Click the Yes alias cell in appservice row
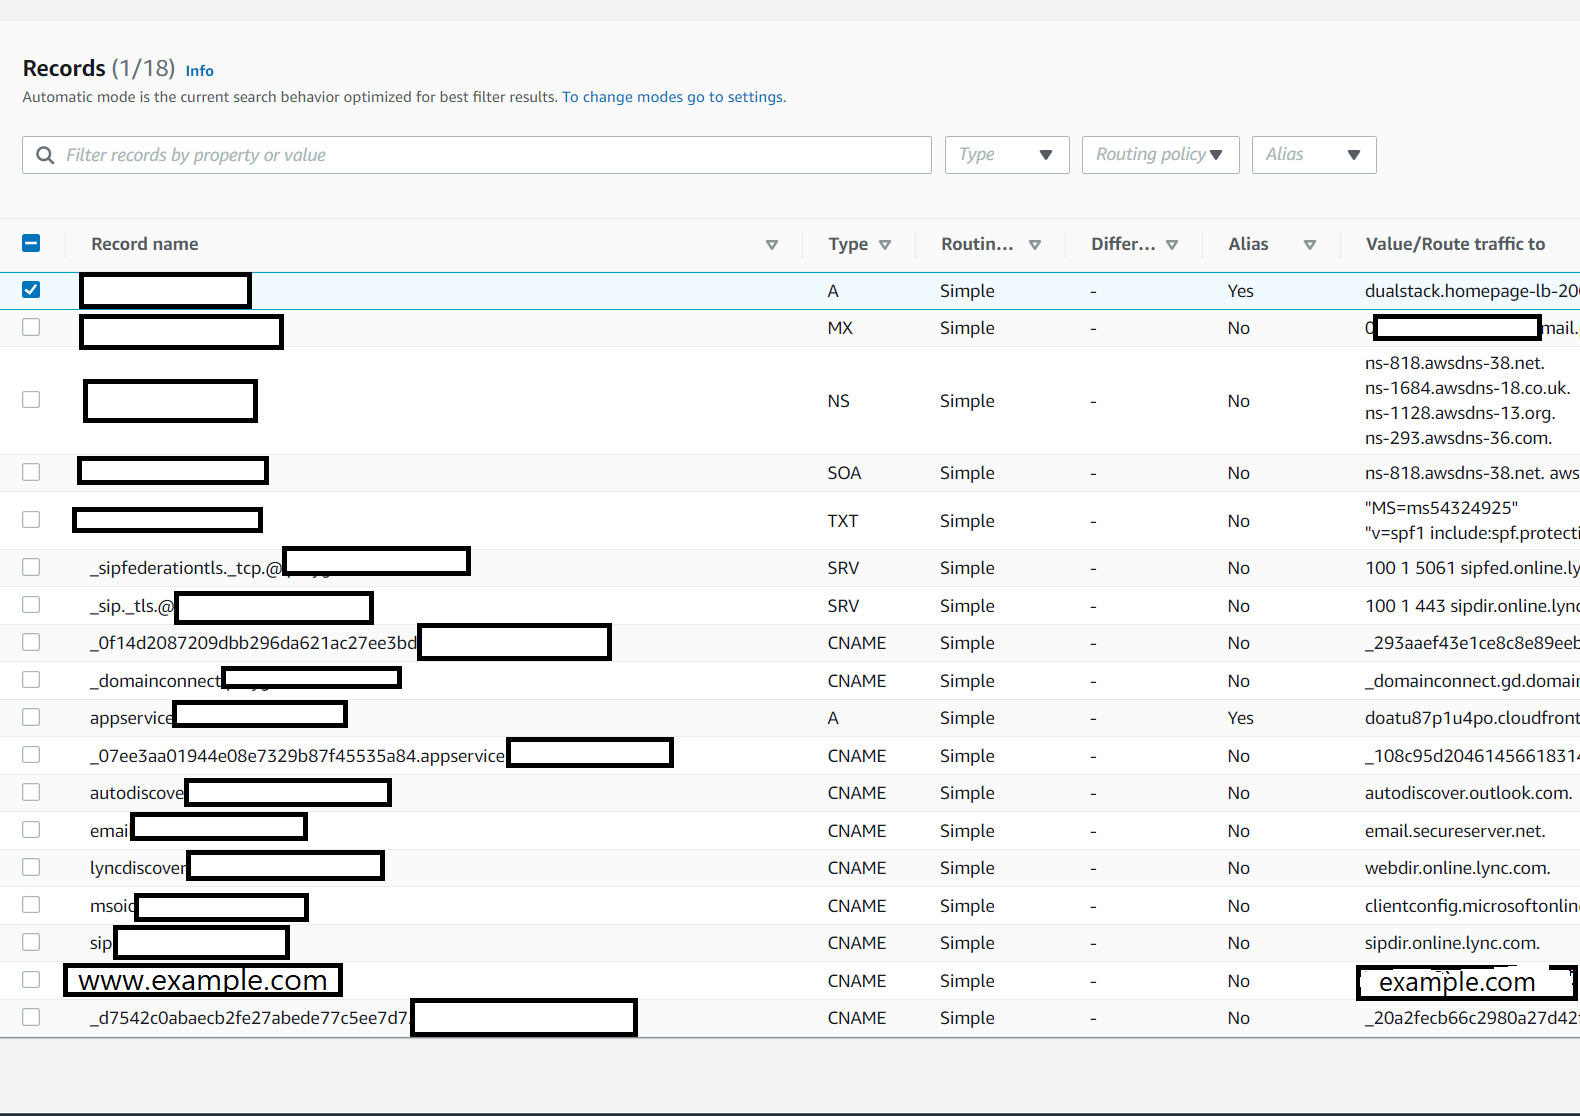Image resolution: width=1580 pixels, height=1116 pixels. click(x=1241, y=718)
